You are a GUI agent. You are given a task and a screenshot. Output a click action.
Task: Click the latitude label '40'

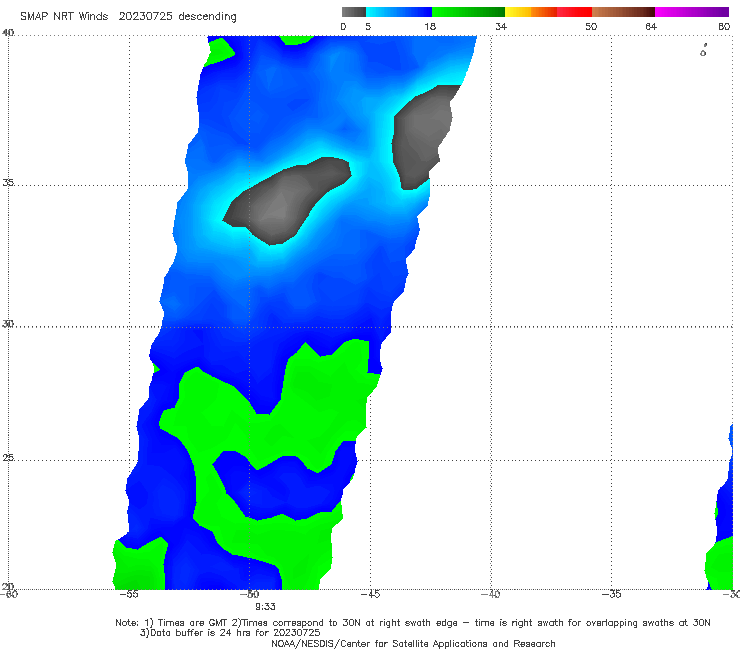8,32
